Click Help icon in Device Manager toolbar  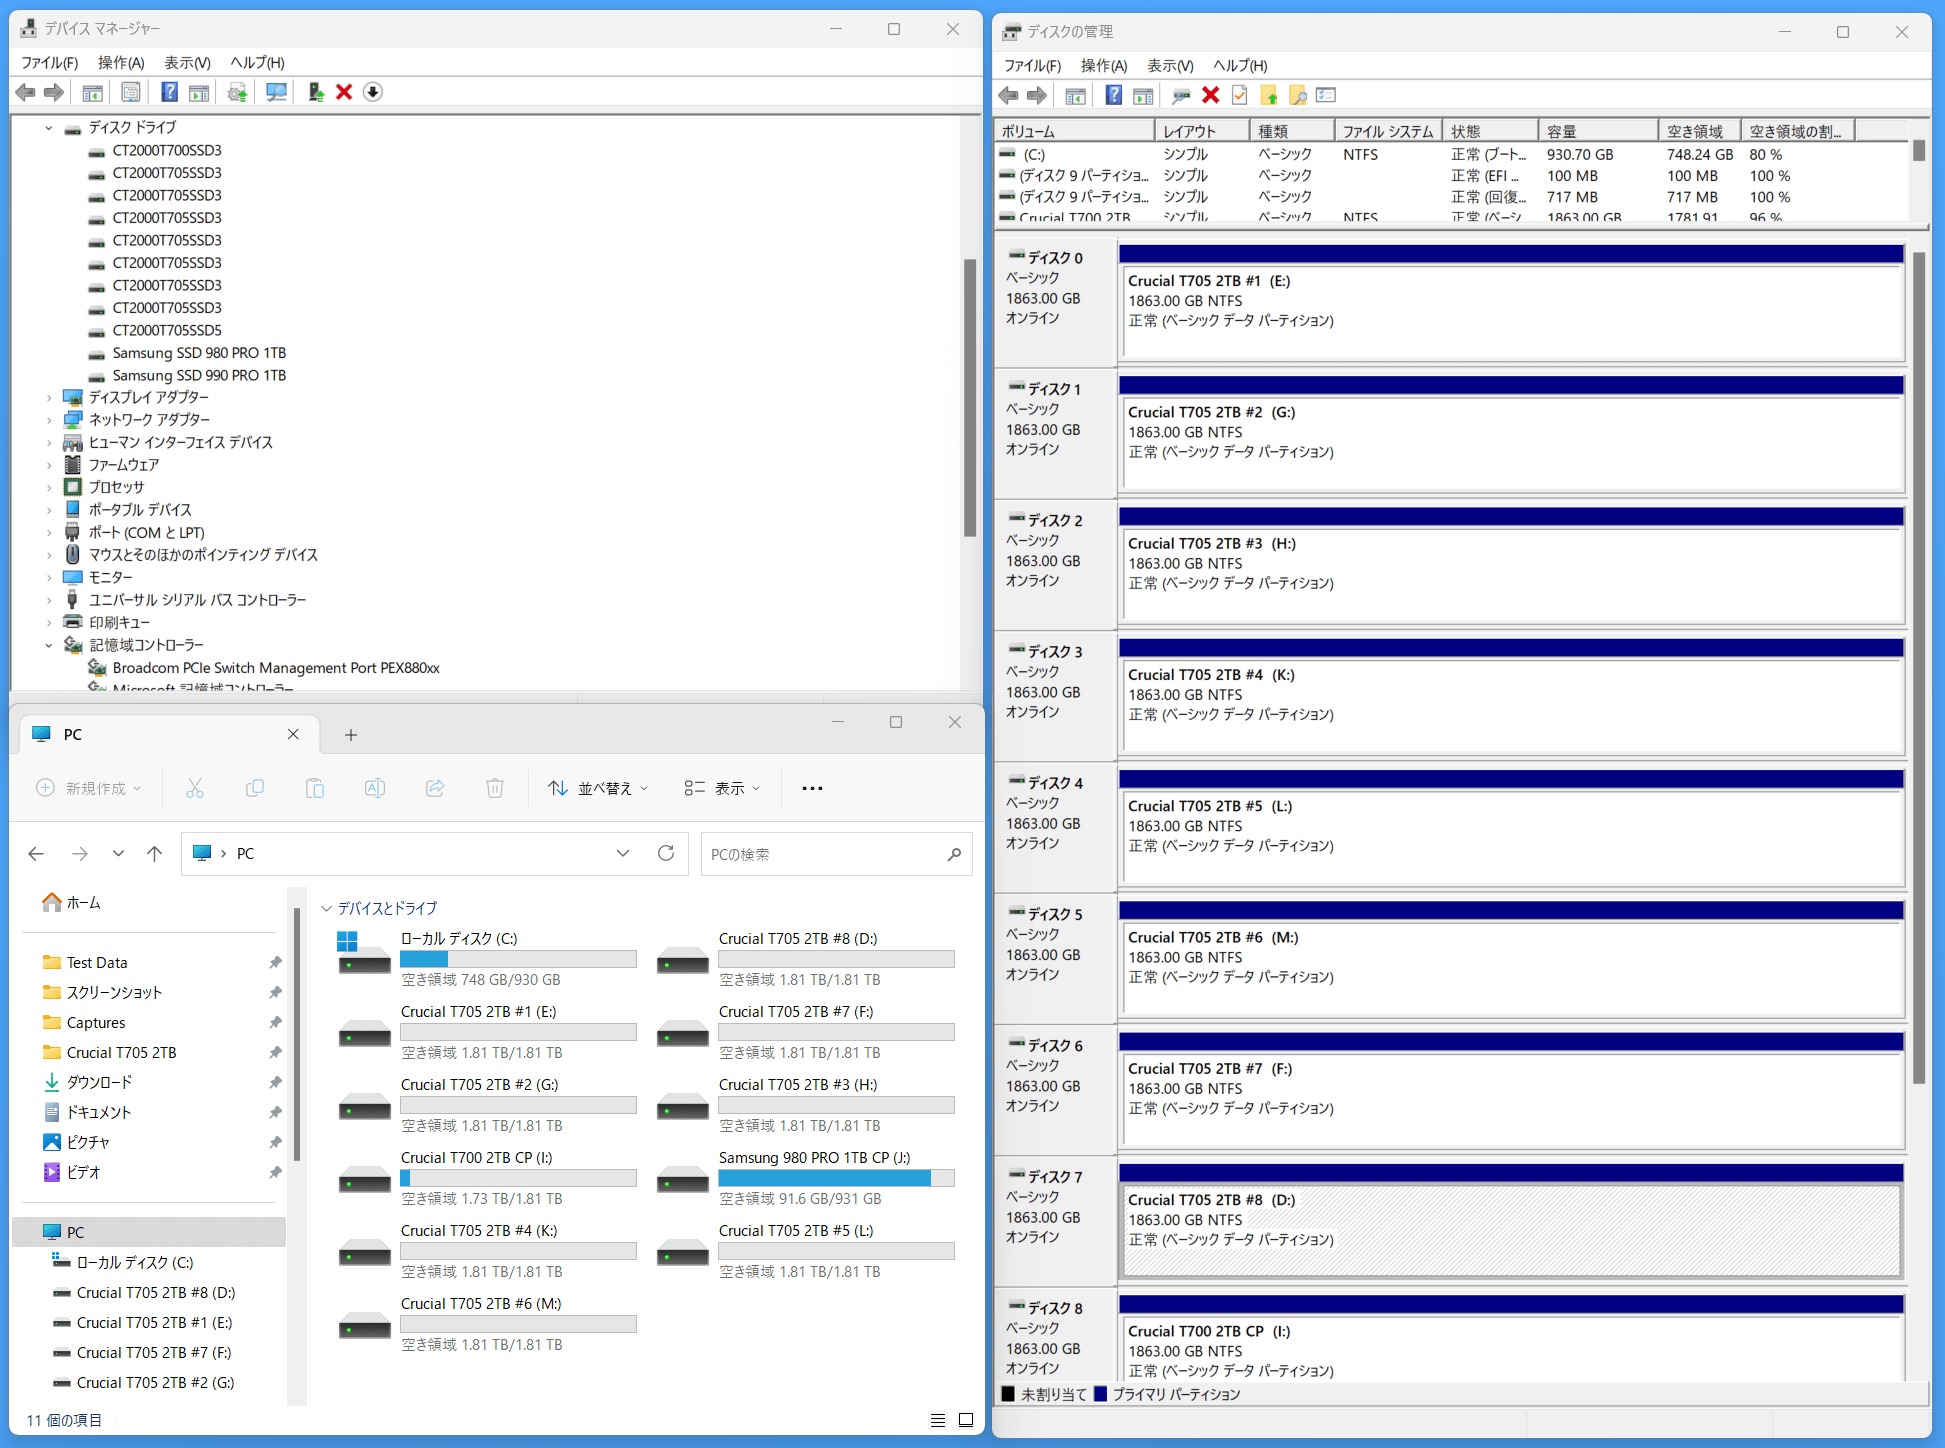[x=170, y=92]
